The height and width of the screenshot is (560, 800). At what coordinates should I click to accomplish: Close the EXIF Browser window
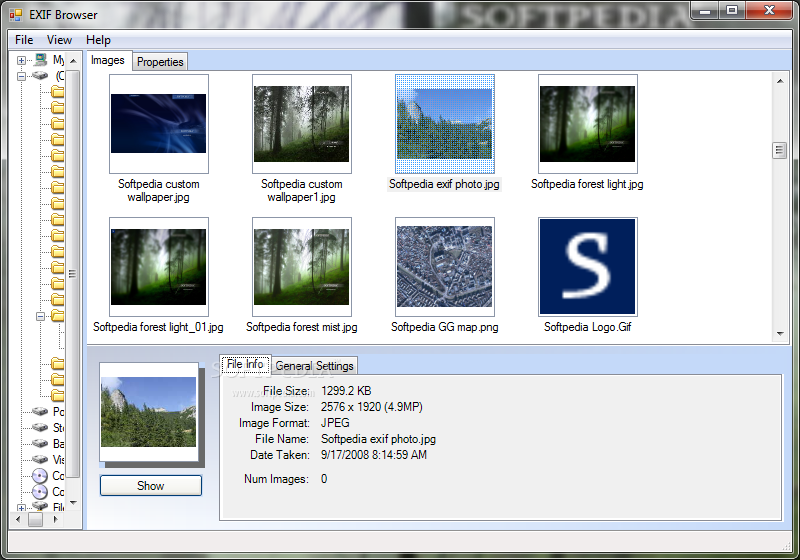(x=770, y=10)
